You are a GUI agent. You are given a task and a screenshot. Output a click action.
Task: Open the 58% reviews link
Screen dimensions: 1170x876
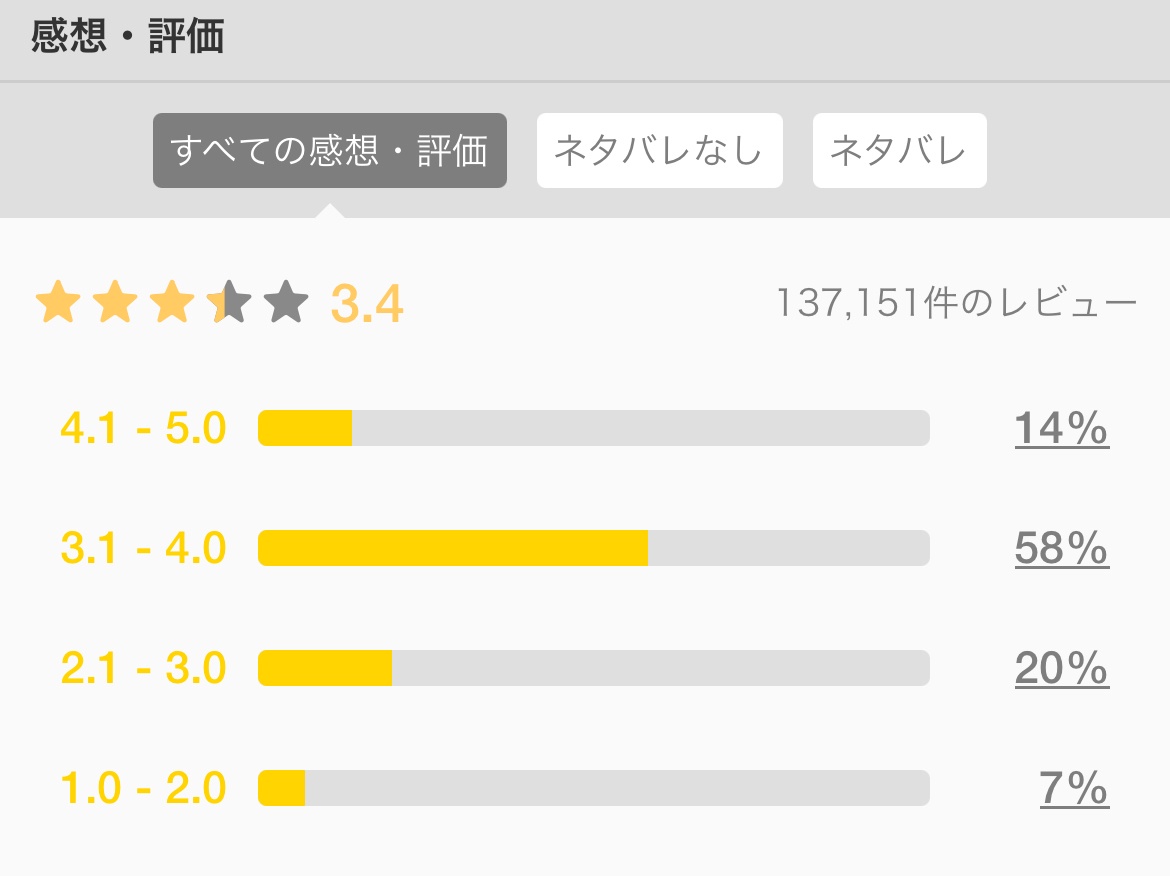coord(1061,548)
